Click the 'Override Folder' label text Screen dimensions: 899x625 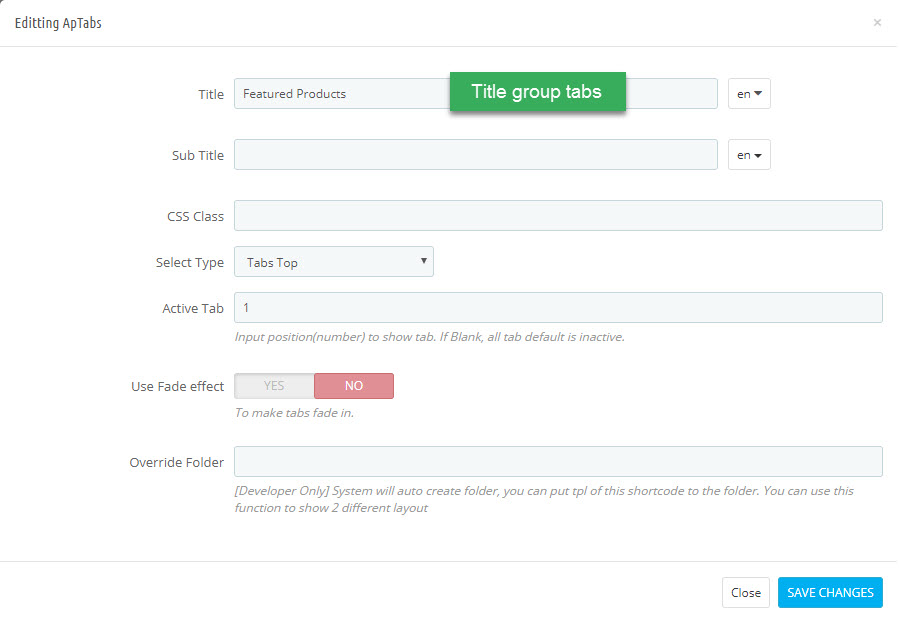point(177,462)
